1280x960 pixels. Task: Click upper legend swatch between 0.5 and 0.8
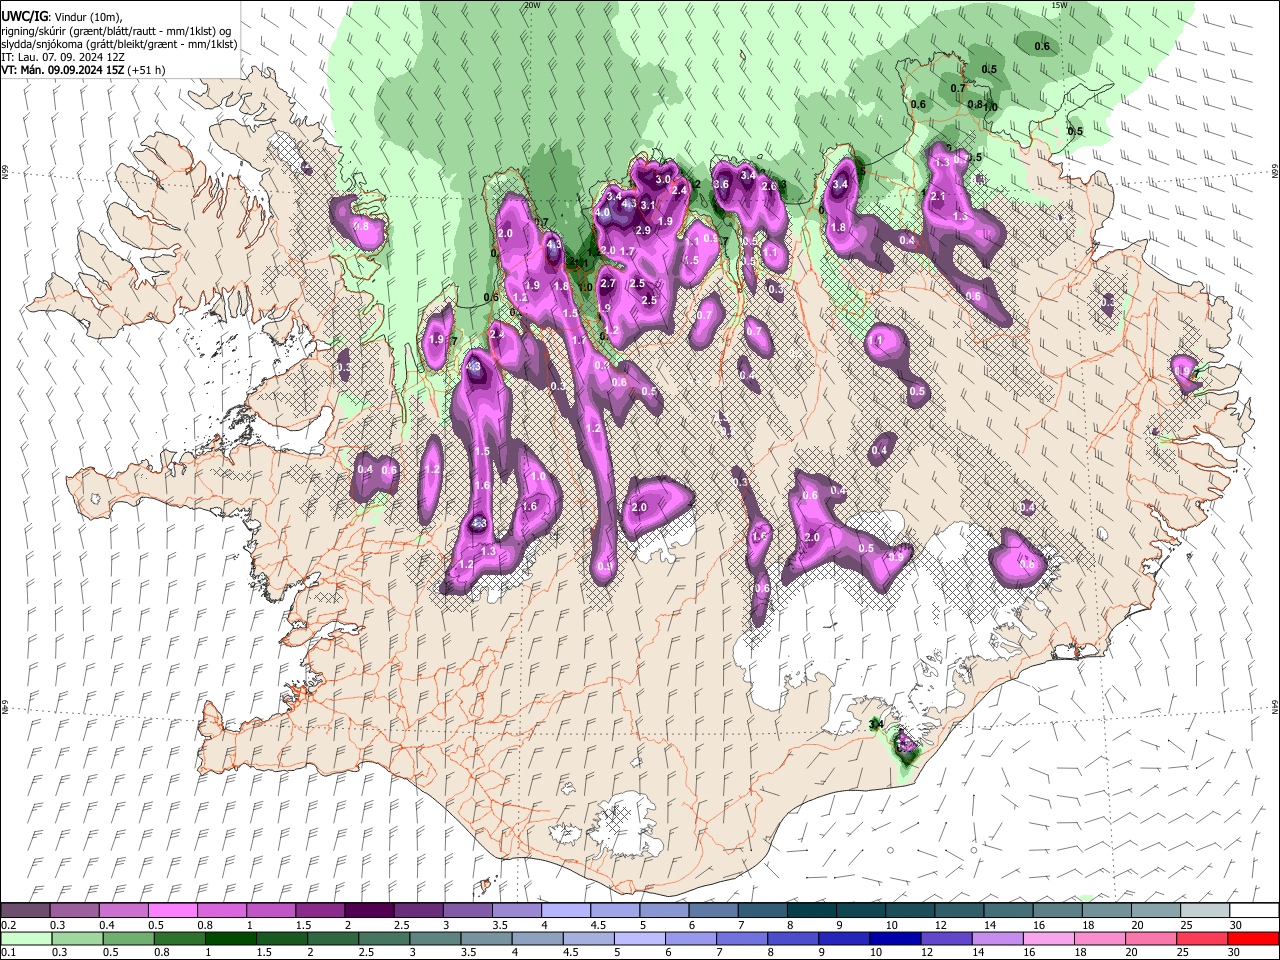pos(172,910)
